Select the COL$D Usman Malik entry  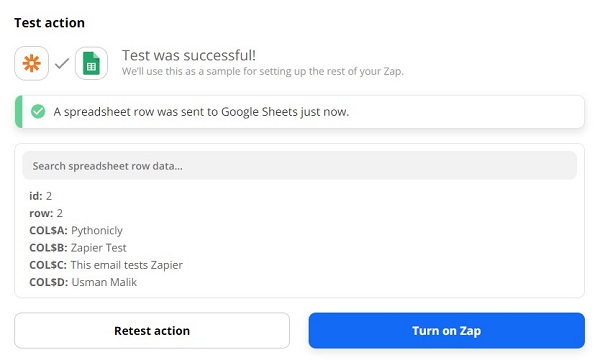click(x=83, y=282)
